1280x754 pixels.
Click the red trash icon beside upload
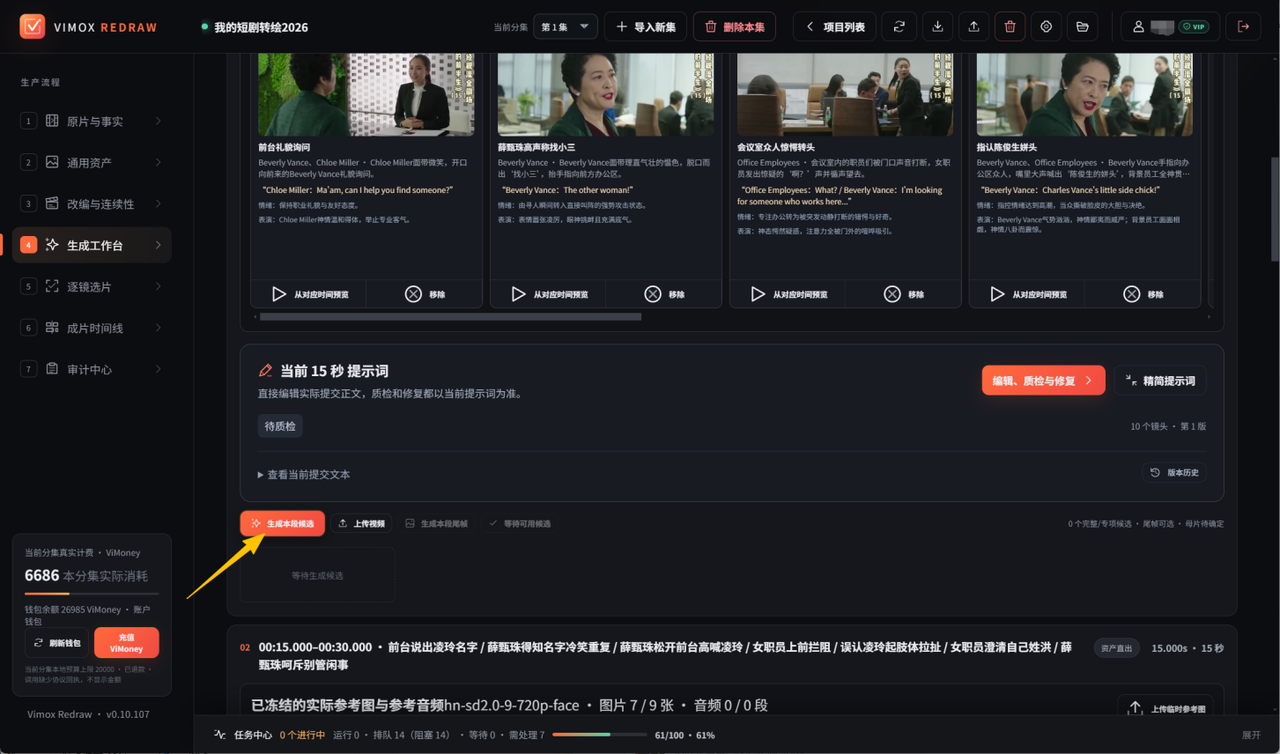(x=1010, y=27)
